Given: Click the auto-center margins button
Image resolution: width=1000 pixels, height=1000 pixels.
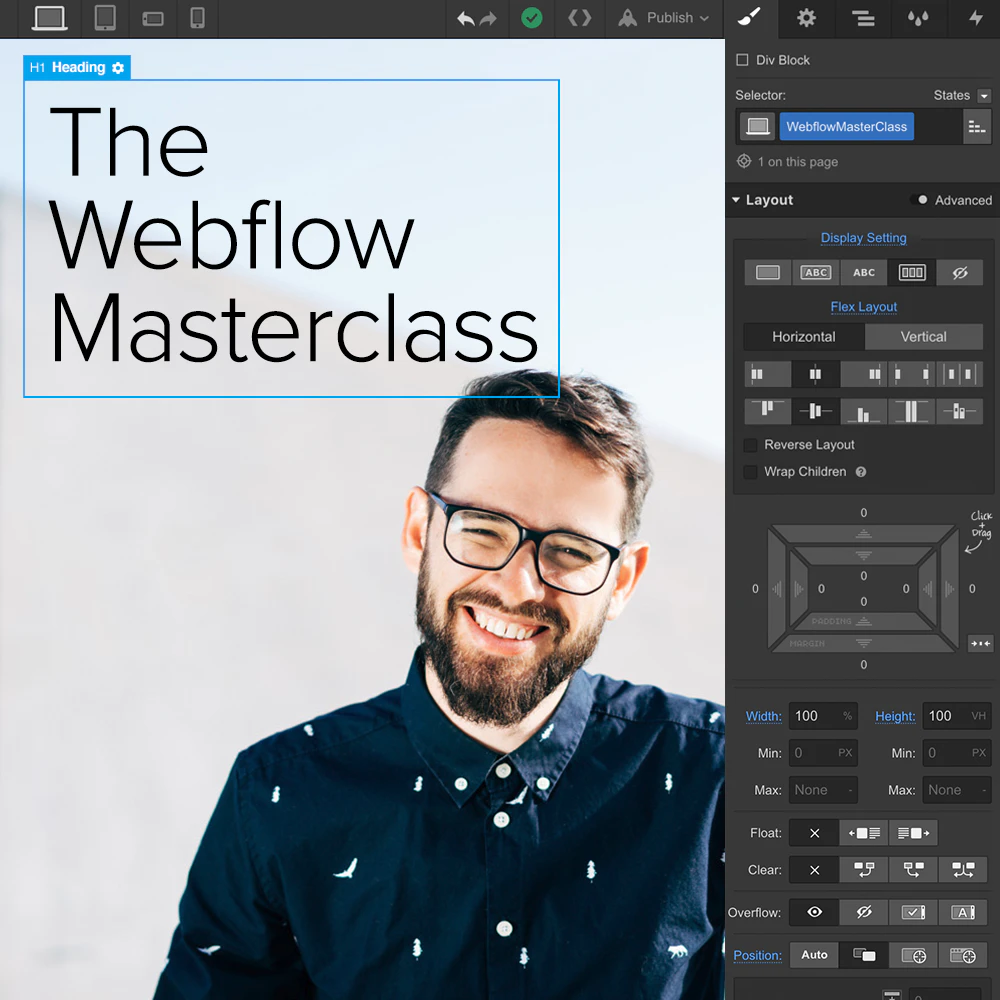Looking at the screenshot, I should tap(980, 643).
